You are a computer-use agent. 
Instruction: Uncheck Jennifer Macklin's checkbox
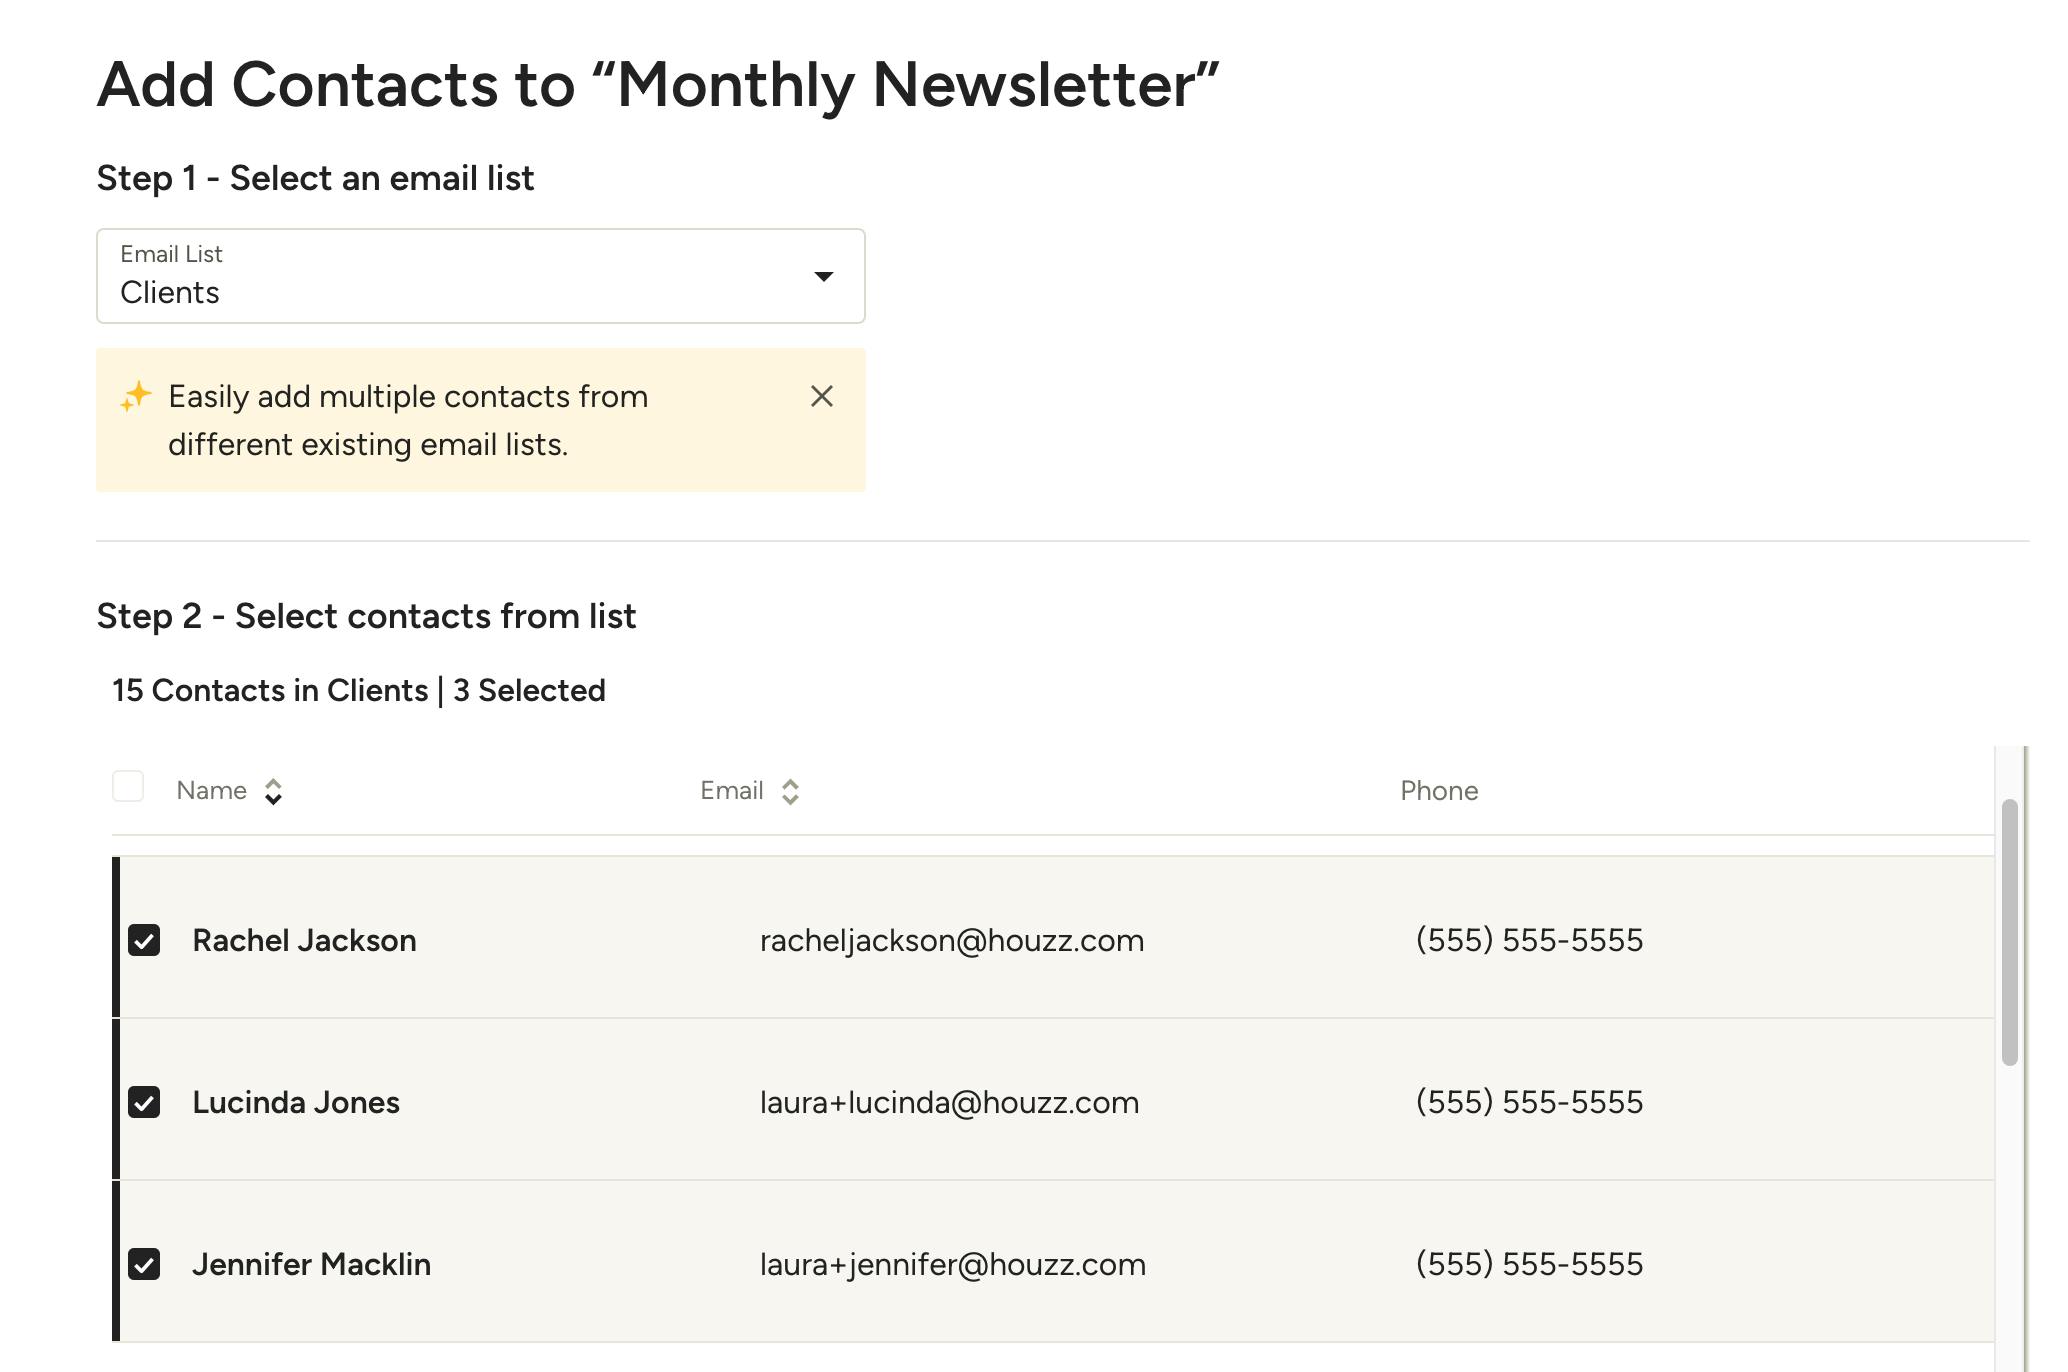144,1264
